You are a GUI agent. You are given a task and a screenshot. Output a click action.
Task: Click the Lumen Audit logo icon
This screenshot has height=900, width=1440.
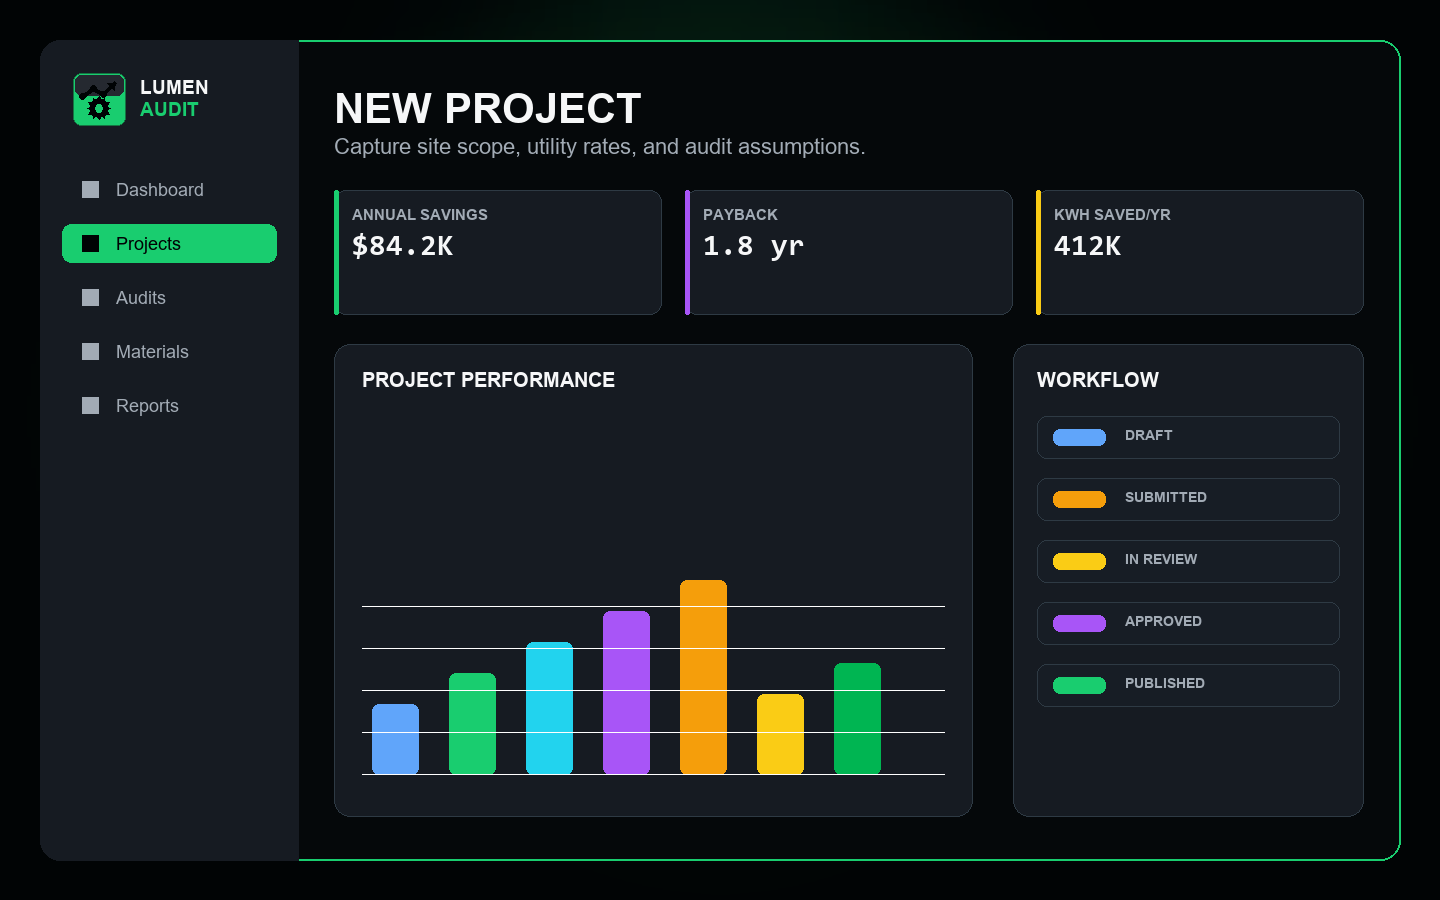pyautogui.click(x=99, y=99)
